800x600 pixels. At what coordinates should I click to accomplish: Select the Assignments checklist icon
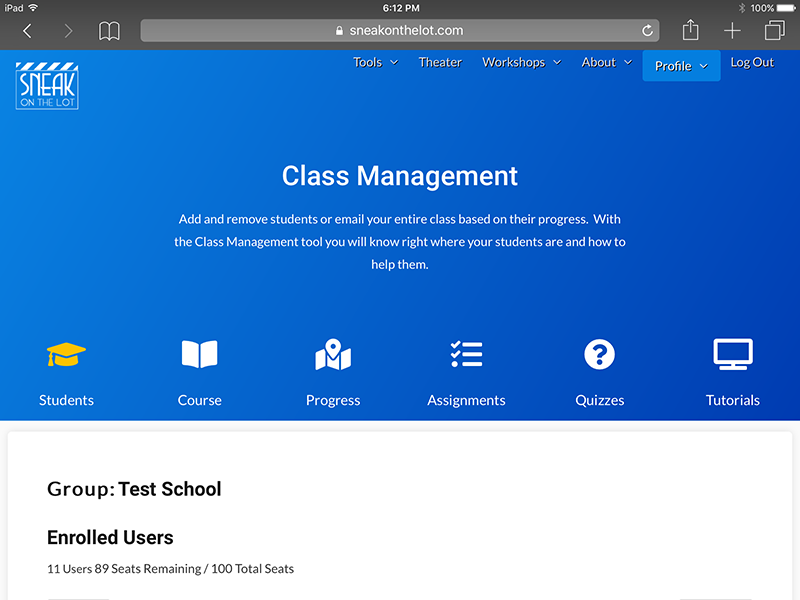(x=466, y=354)
